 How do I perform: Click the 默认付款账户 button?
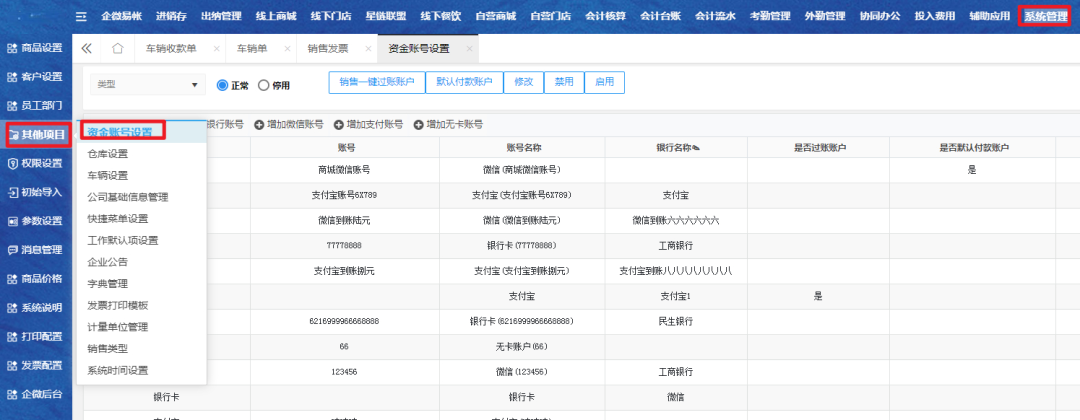coord(463,83)
